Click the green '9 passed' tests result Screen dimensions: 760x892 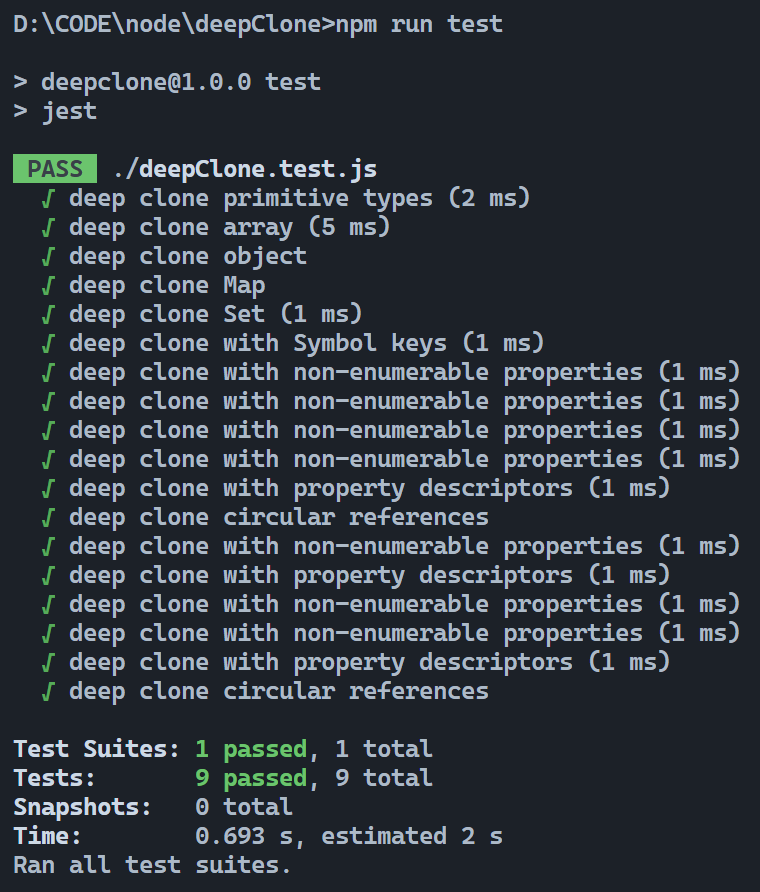pyautogui.click(x=251, y=777)
